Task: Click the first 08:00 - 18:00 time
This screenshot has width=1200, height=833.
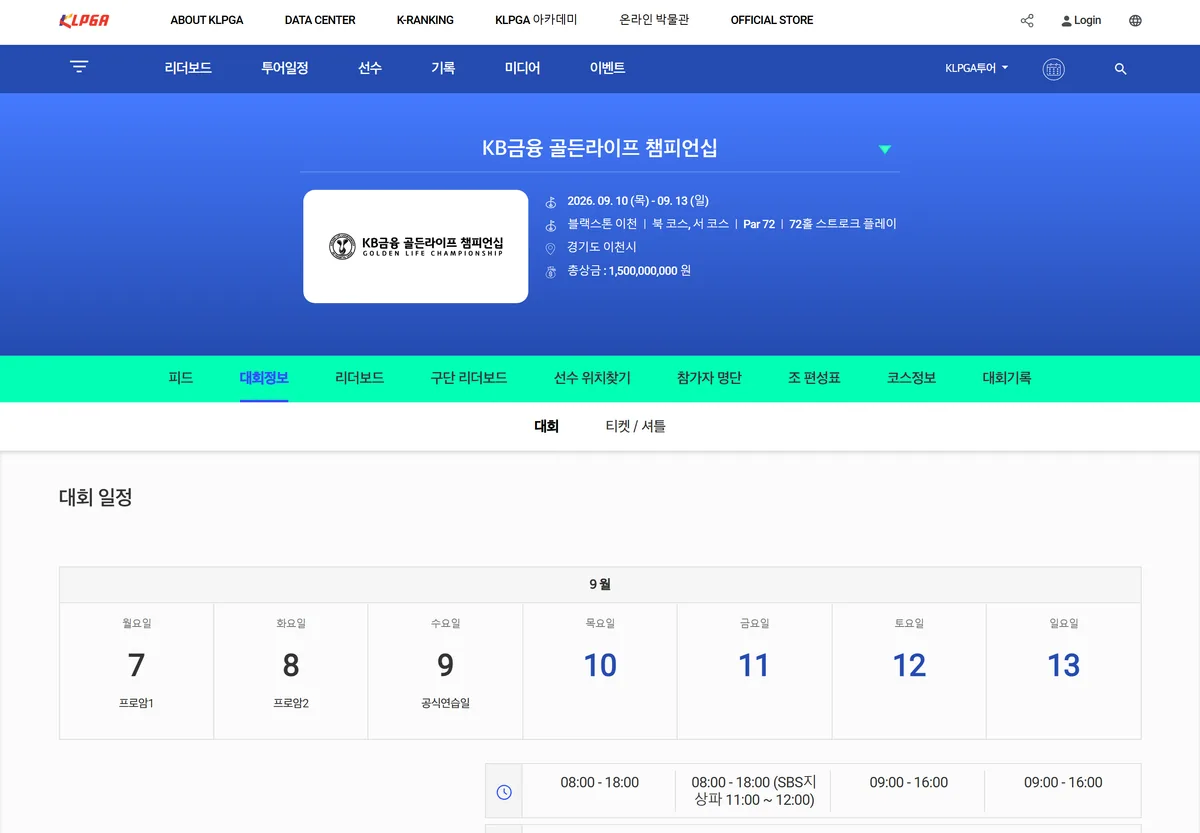Action: click(600, 783)
